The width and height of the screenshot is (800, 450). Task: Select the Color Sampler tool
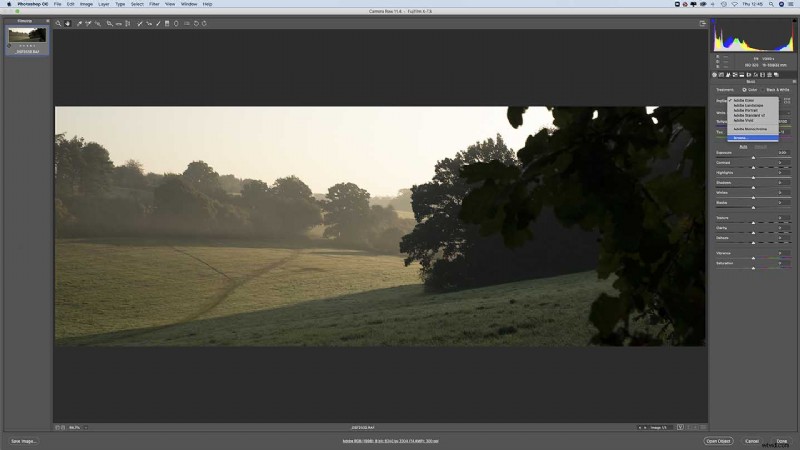(88, 23)
